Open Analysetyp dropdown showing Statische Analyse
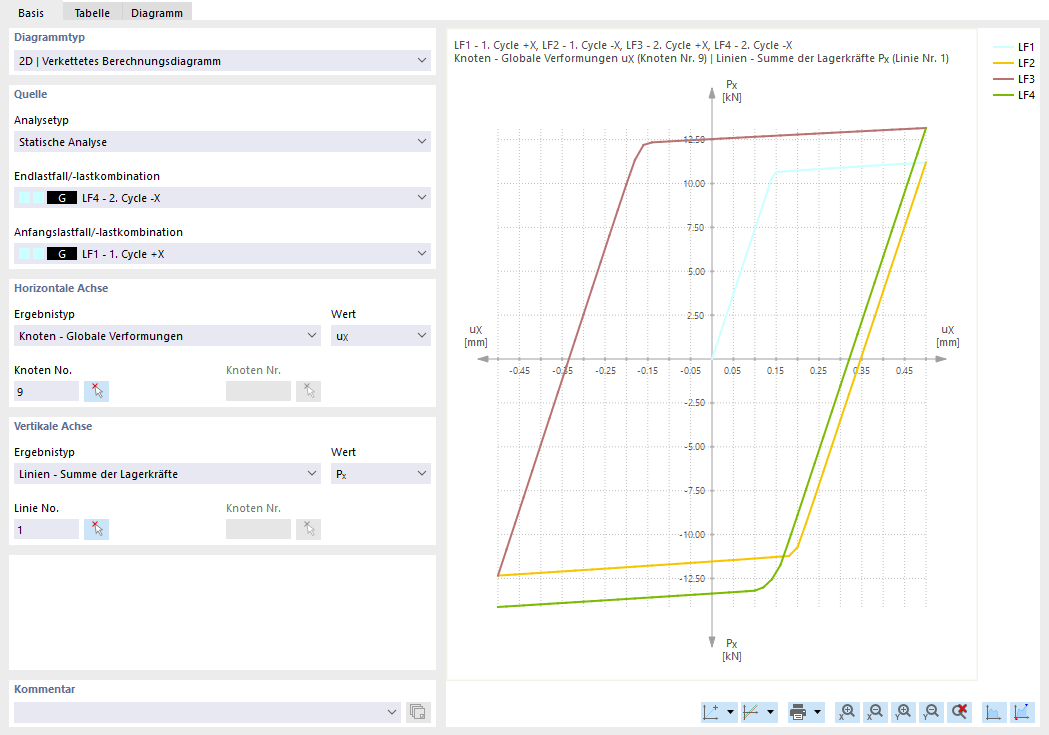 (x=222, y=142)
